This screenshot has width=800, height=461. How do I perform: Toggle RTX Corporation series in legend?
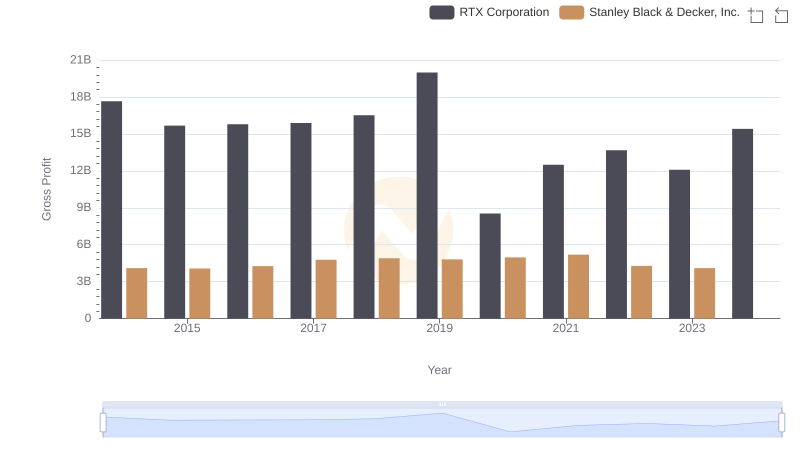click(x=489, y=12)
